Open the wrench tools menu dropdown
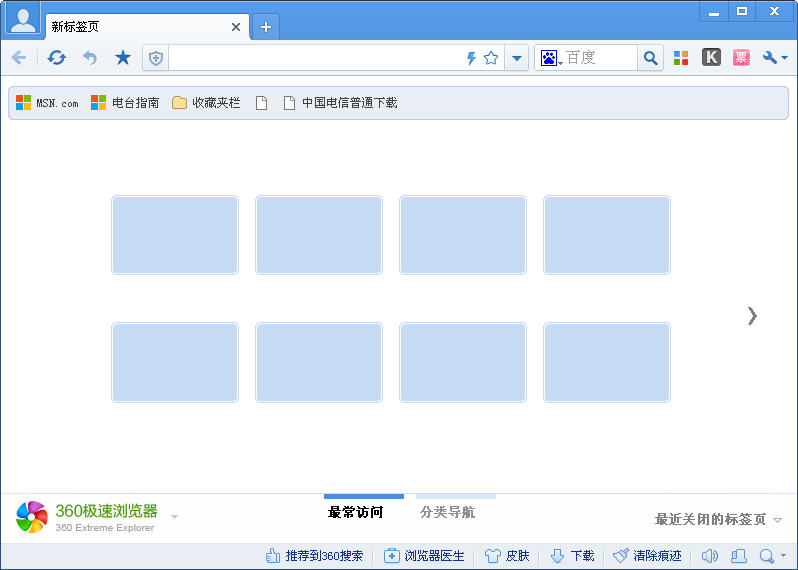Screen dimensions: 798x570 (774, 58)
